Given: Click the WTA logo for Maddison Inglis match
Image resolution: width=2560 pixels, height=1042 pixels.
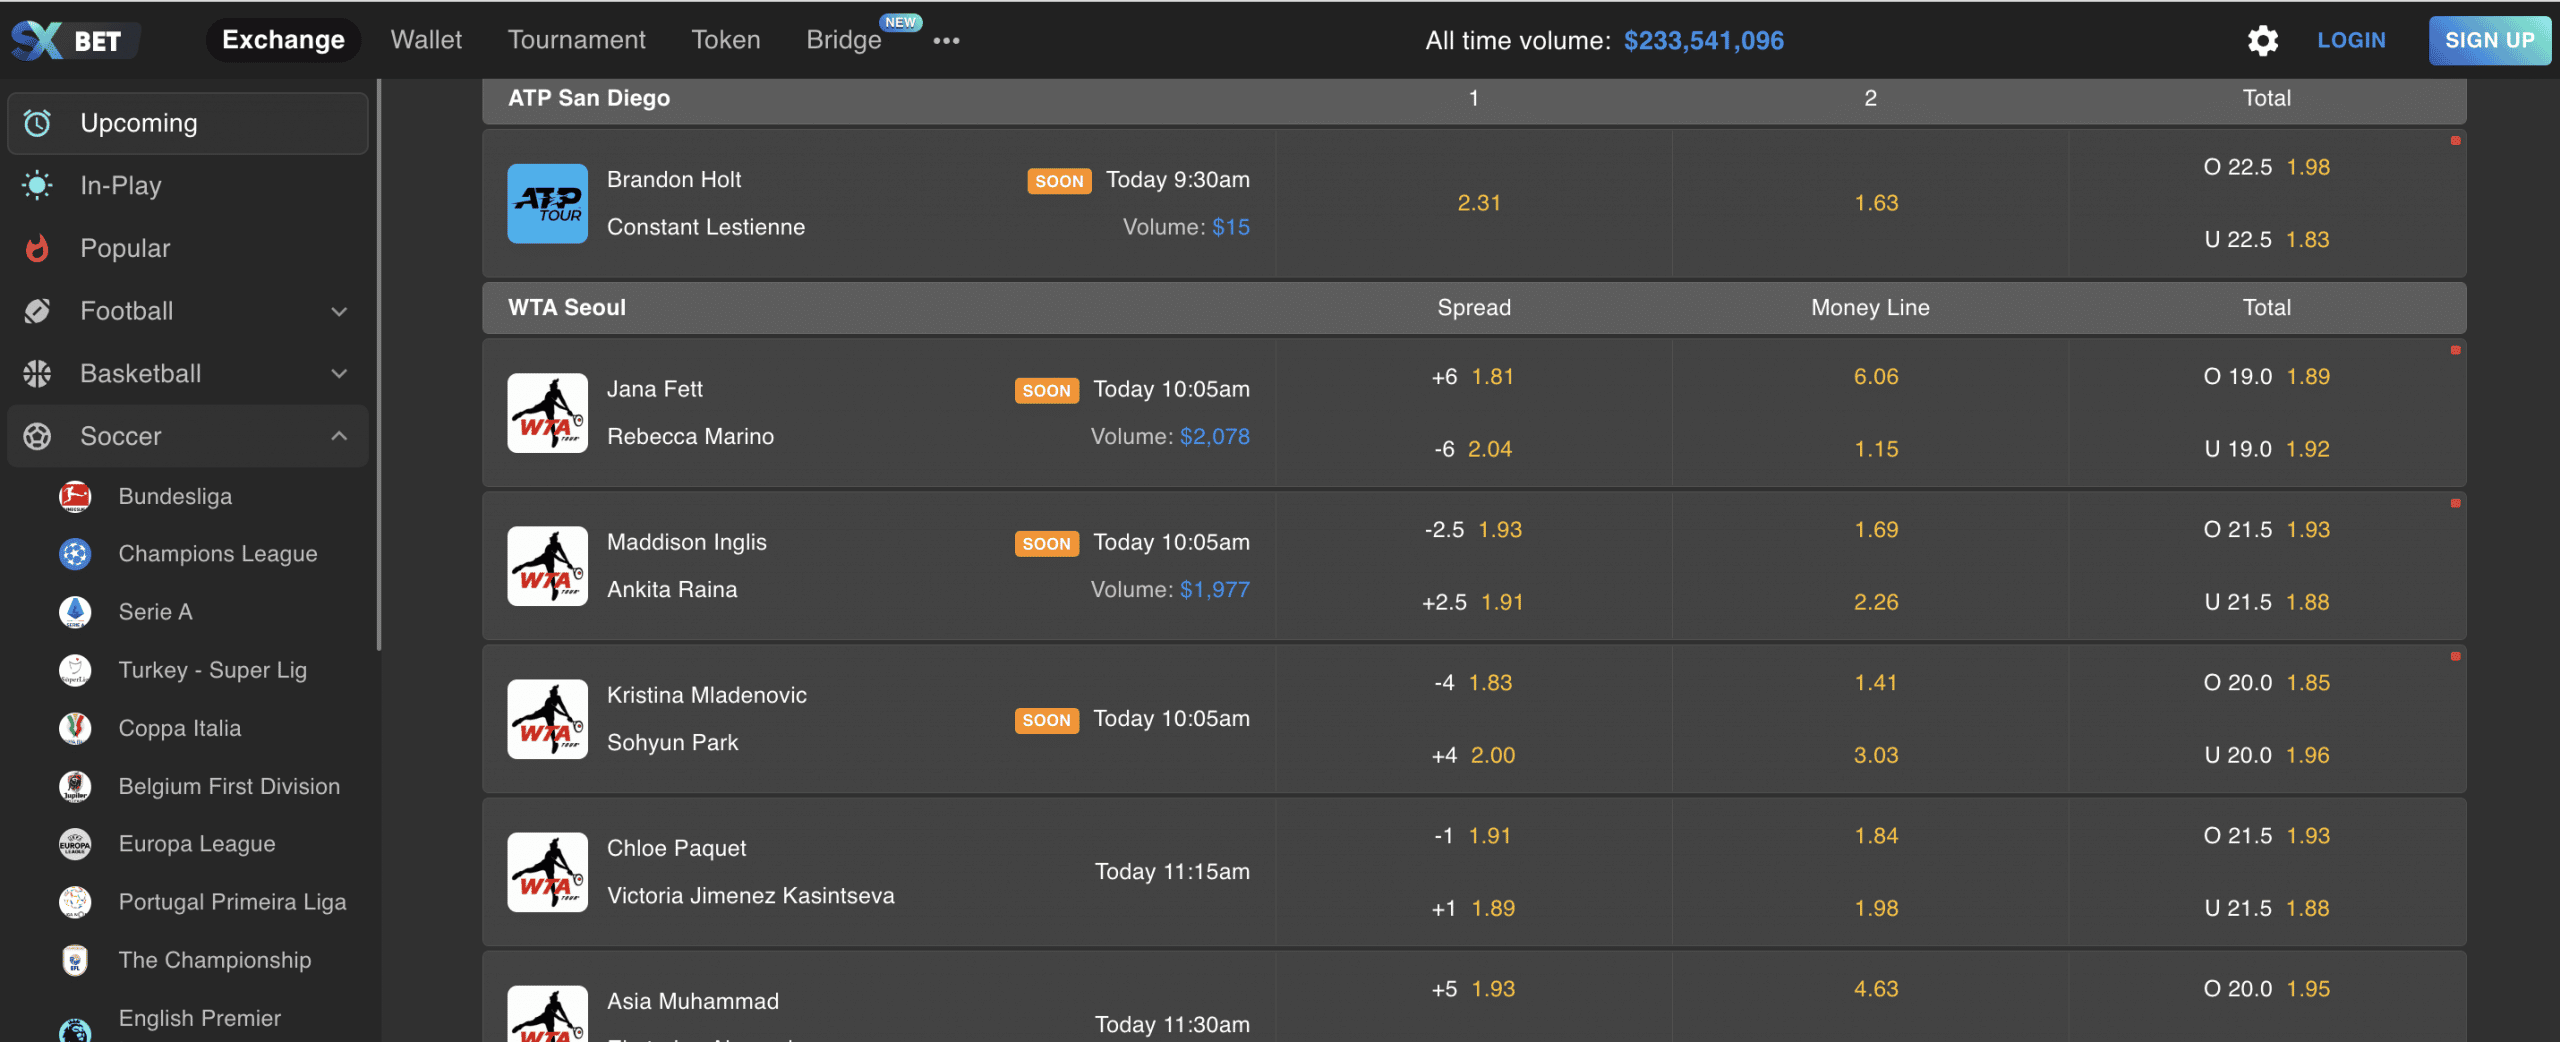Looking at the screenshot, I should 547,566.
